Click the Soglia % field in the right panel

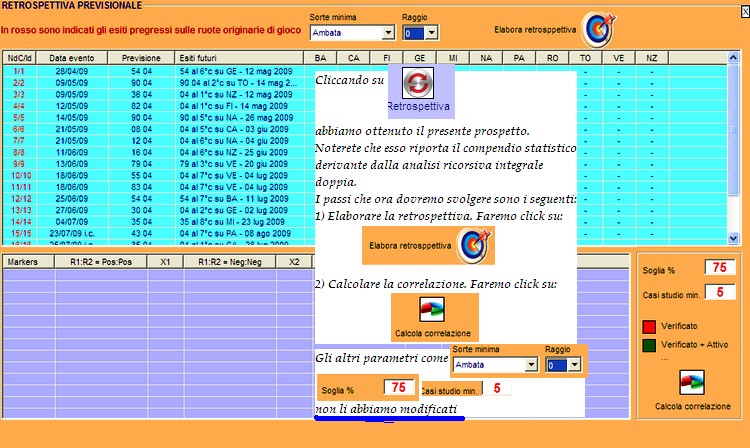[x=719, y=268]
